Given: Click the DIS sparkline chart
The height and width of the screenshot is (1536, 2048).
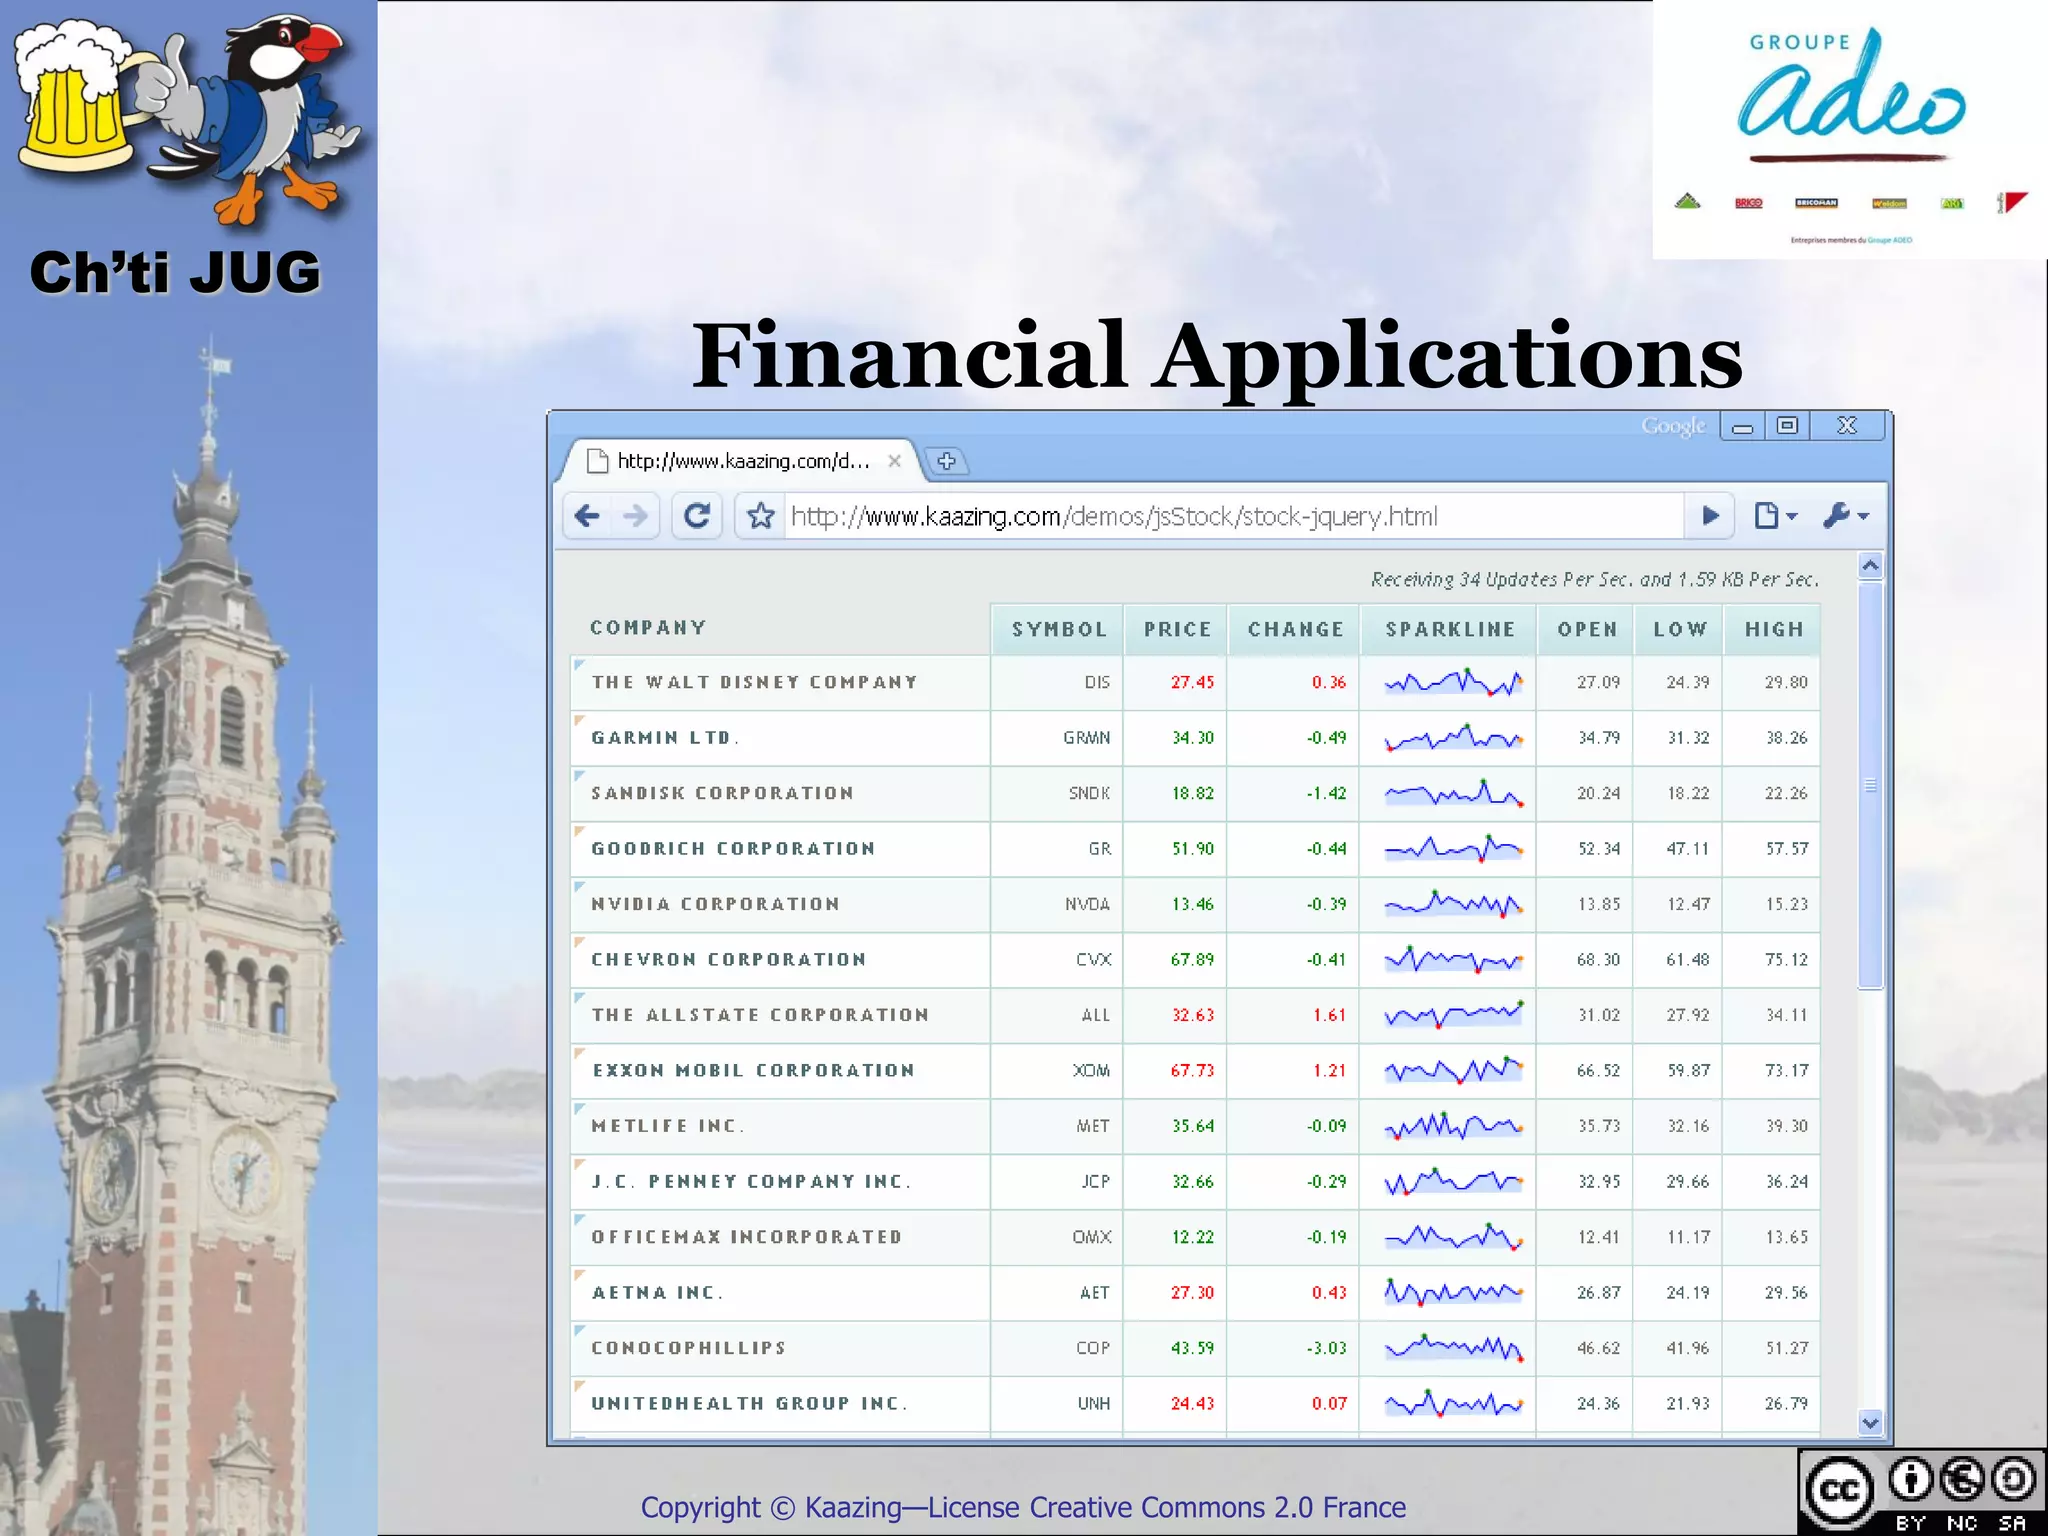Looking at the screenshot, I should point(1453,683).
